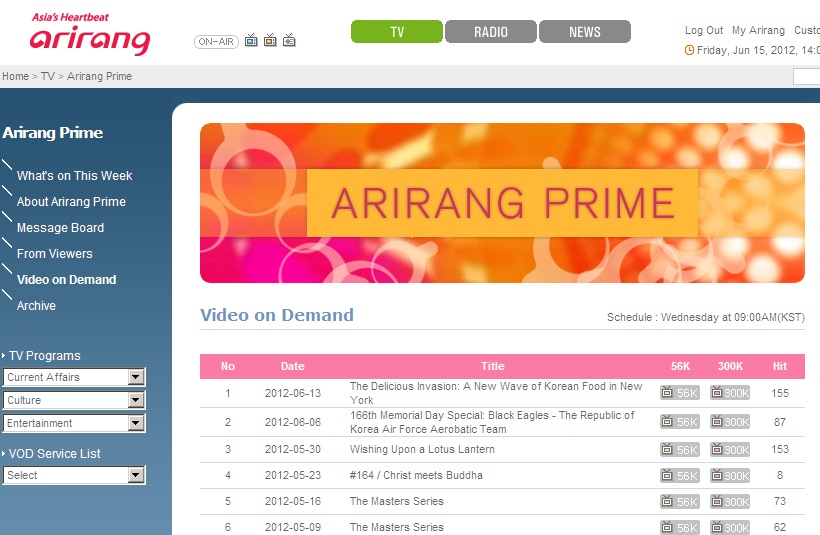Play 300K video for 2012-05-09 Masters Series
This screenshot has width=820, height=535.
(730, 527)
